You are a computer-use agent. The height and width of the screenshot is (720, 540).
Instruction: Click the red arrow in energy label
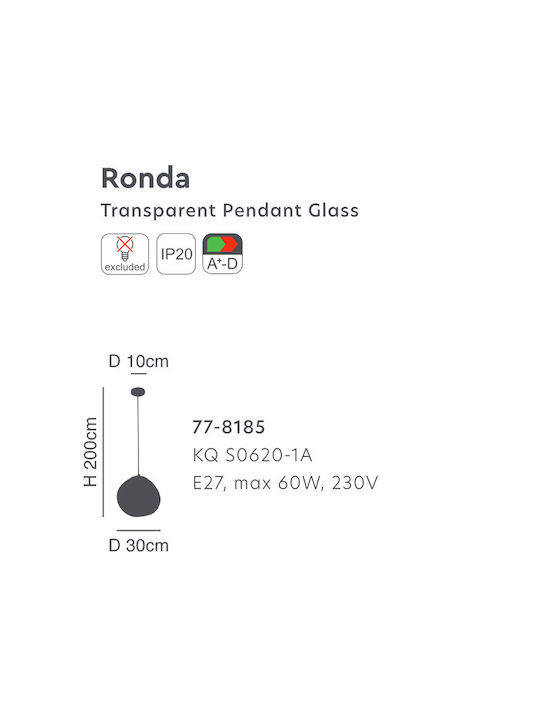[x=231, y=244]
